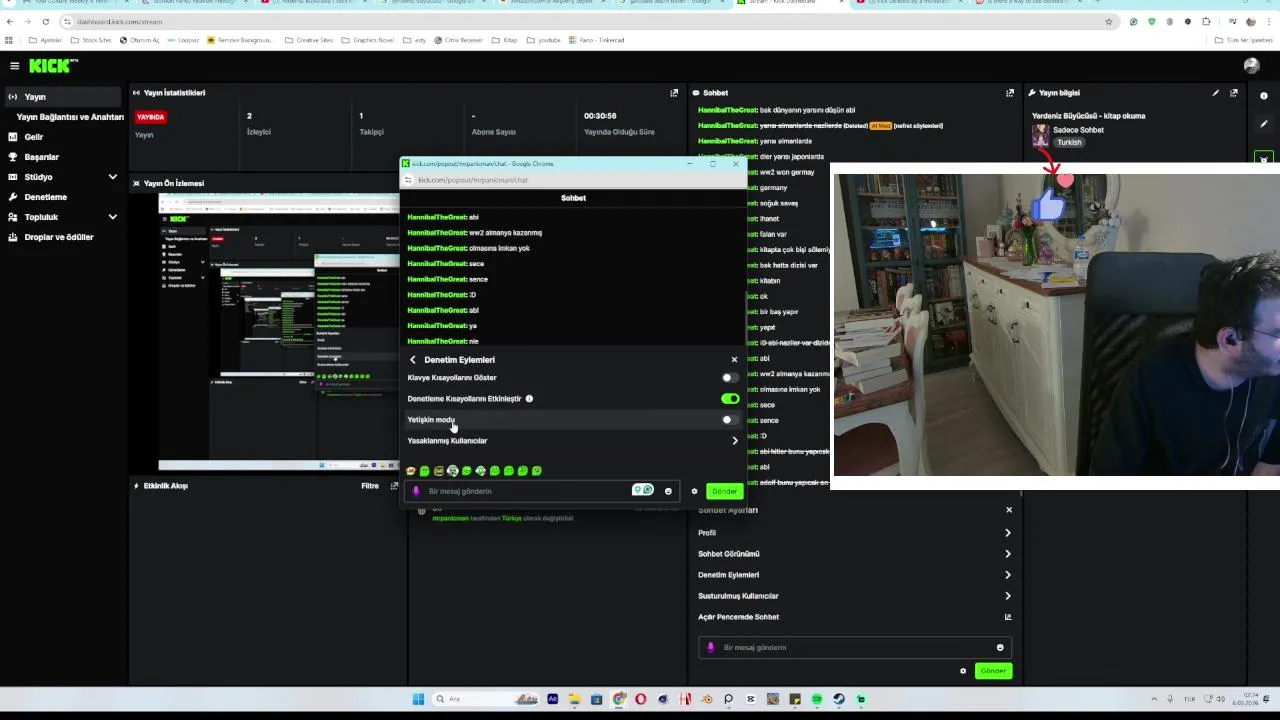Image resolution: width=1280 pixels, height=720 pixels.
Task: Open Profil chat settings chevron
Action: pos(1008,533)
